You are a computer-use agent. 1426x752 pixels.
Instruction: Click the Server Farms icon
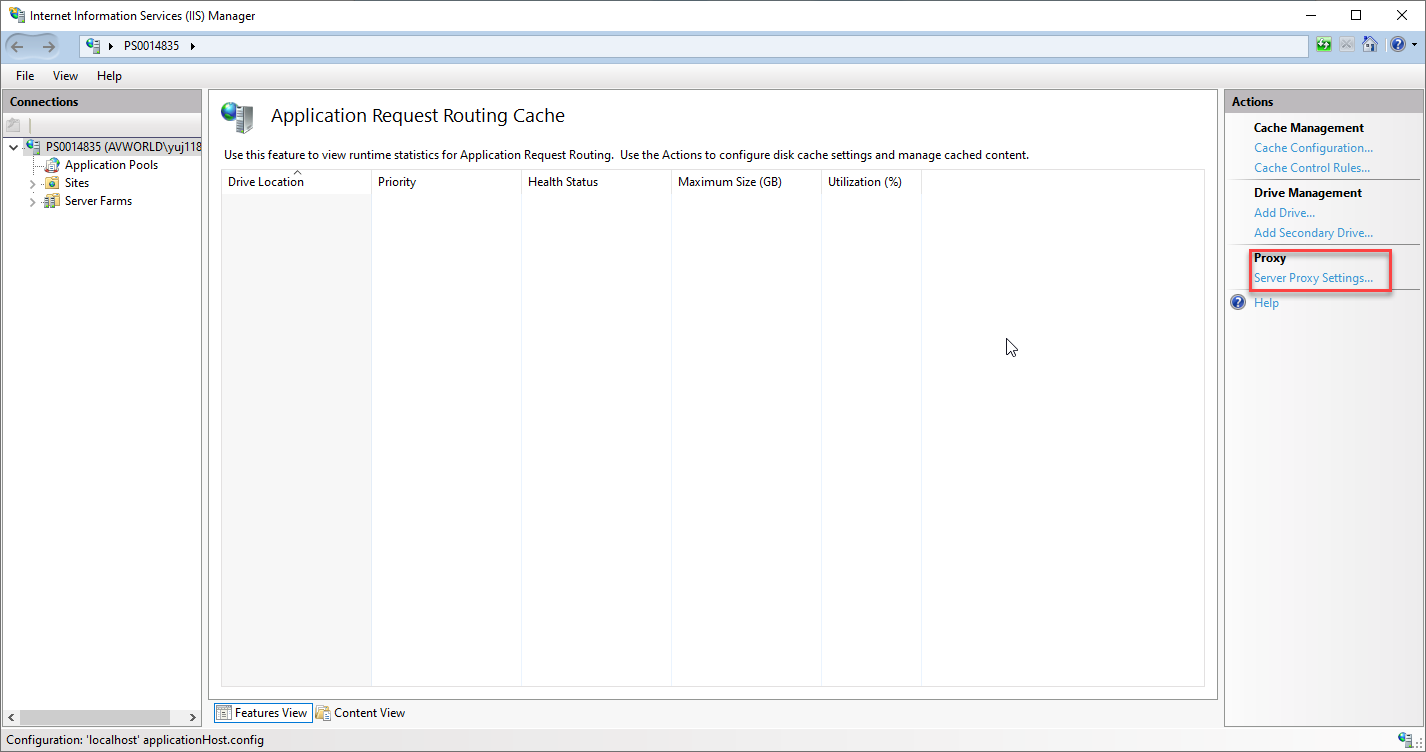(52, 201)
